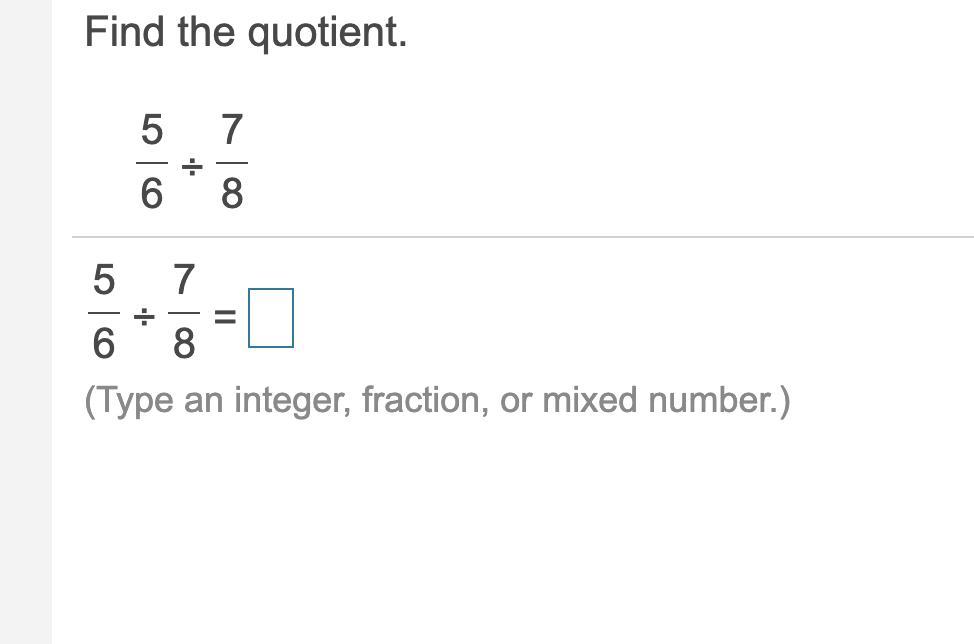Viewport: 974px width, 644px height.
Task: Click the equals sign before the answer box
Action: 226,318
